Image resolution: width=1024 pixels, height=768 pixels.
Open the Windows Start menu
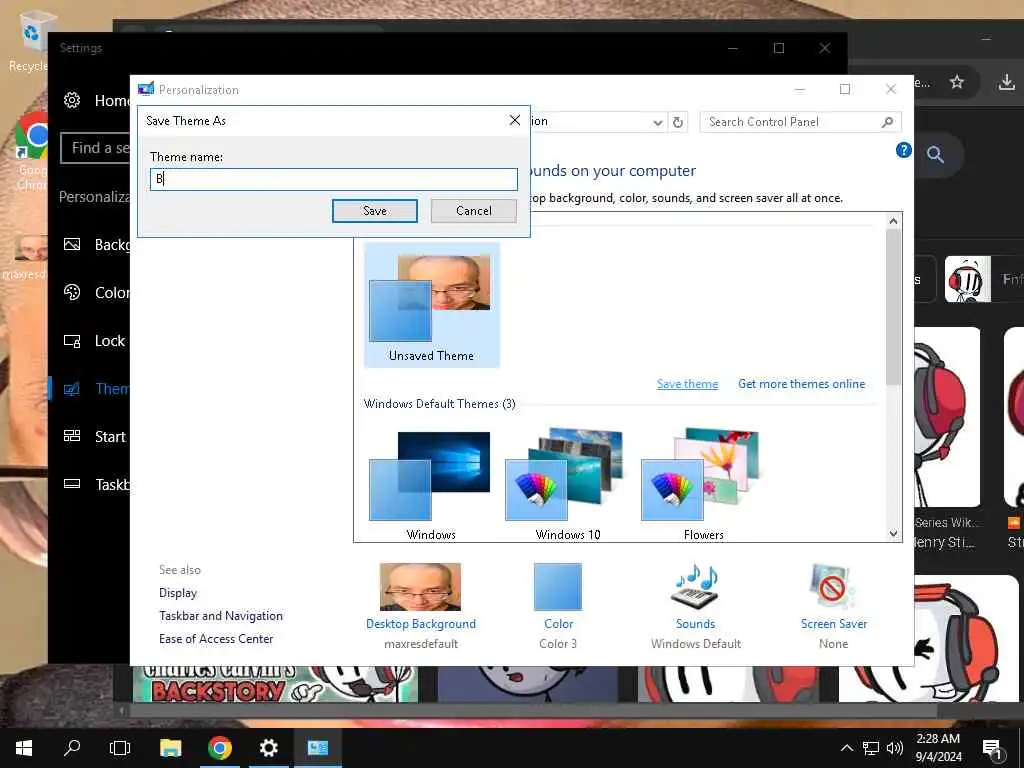[x=24, y=748]
